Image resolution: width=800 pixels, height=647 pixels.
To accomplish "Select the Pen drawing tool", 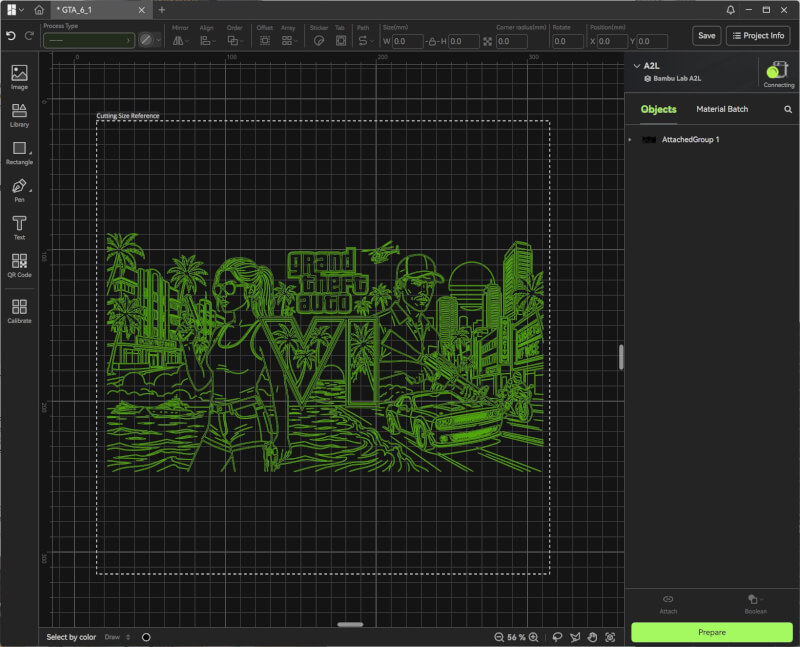I will pos(19,190).
